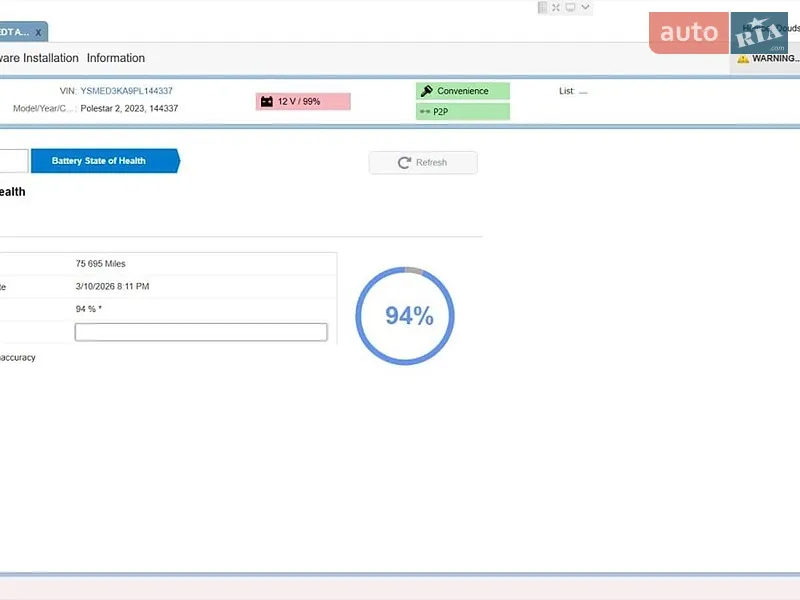The image size is (800, 600).
Task: Click the display monitor icon at top
Action: tap(570, 7)
